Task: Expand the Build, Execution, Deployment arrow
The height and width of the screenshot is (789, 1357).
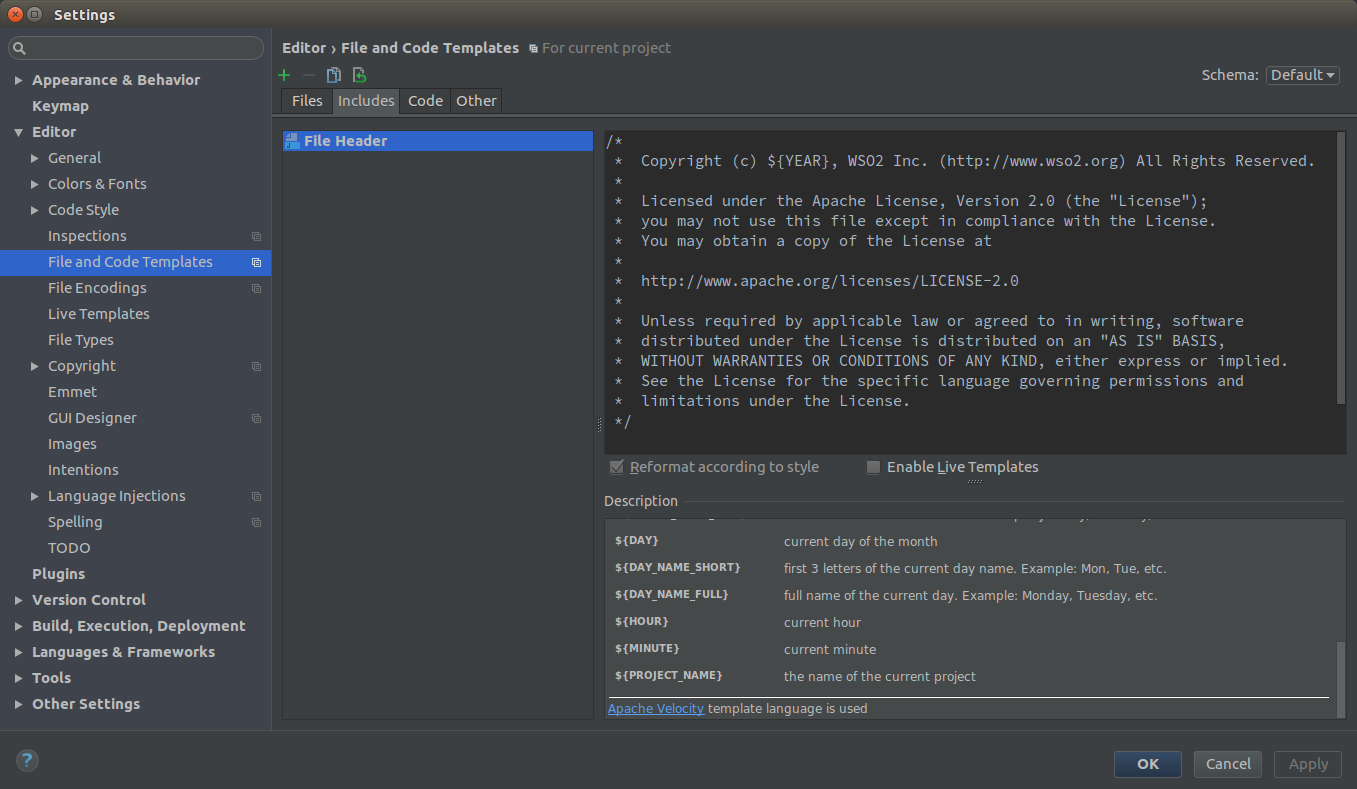Action: 19,626
